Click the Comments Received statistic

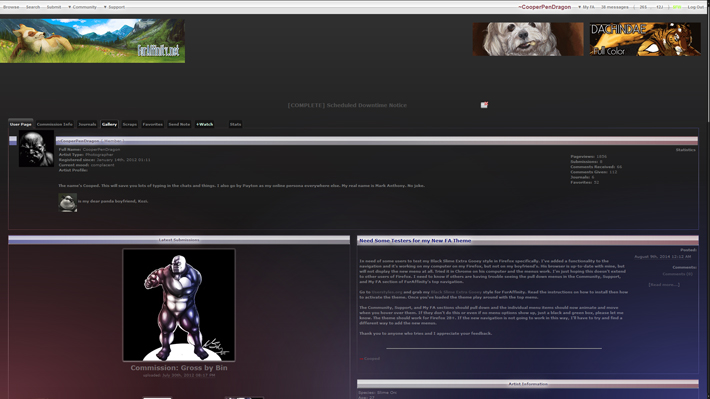[x=596, y=167]
